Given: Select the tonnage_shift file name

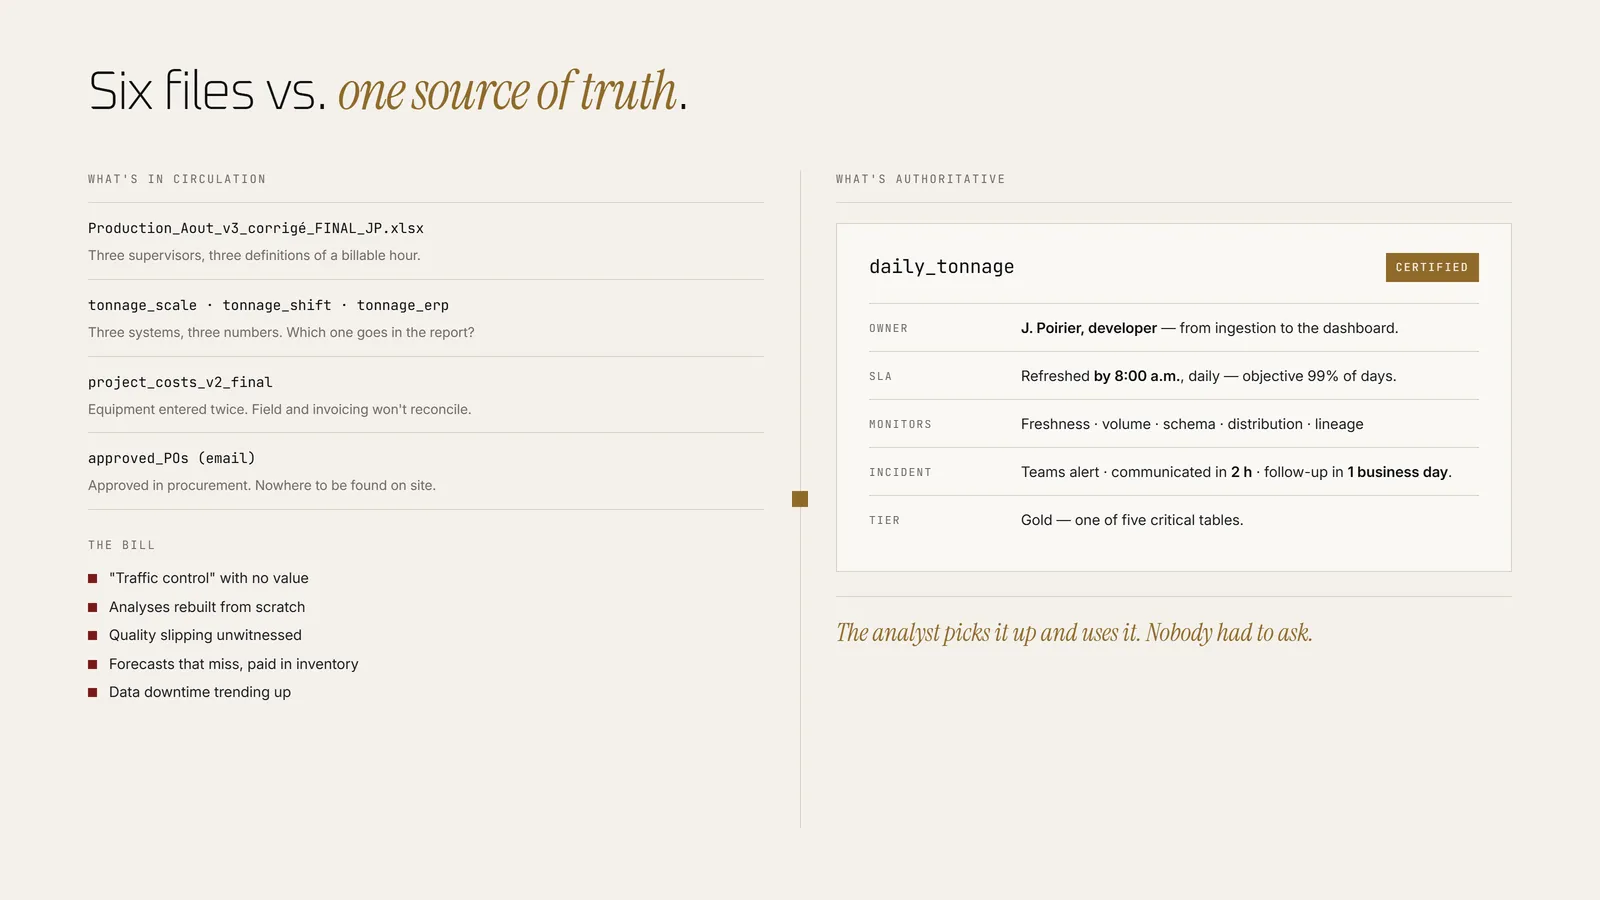Looking at the screenshot, I should click(277, 305).
